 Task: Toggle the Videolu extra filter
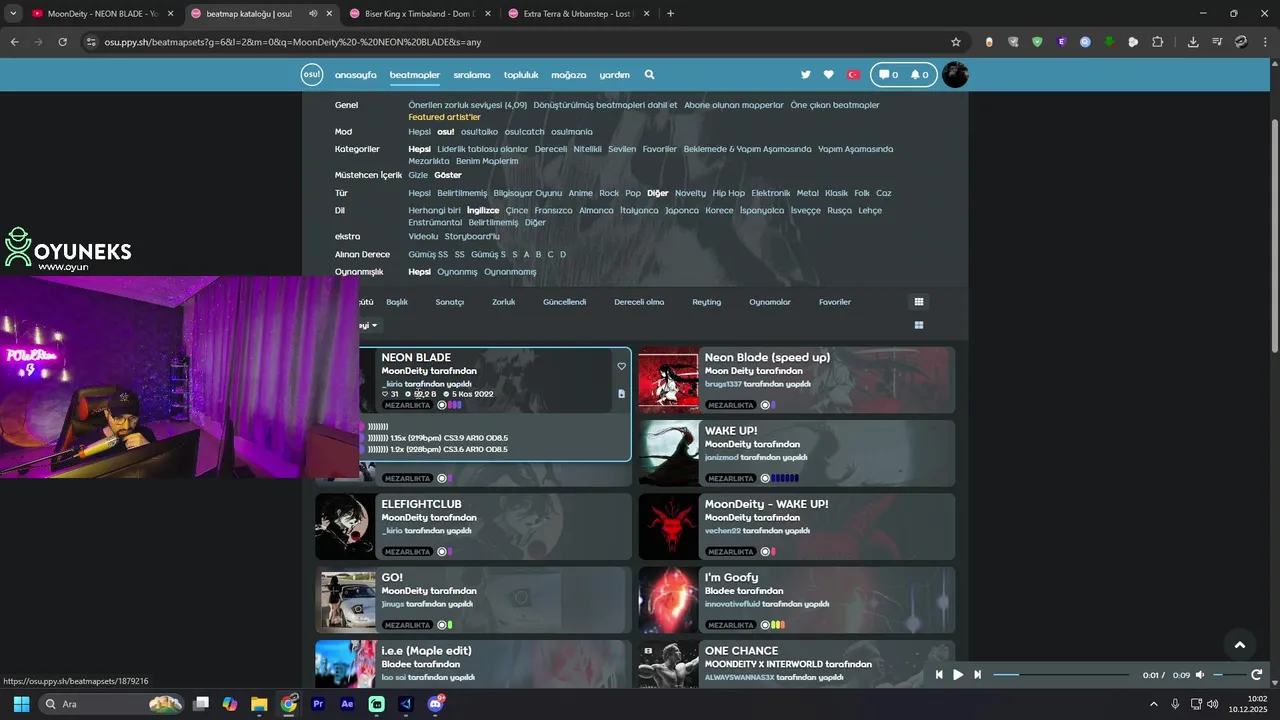click(x=423, y=237)
